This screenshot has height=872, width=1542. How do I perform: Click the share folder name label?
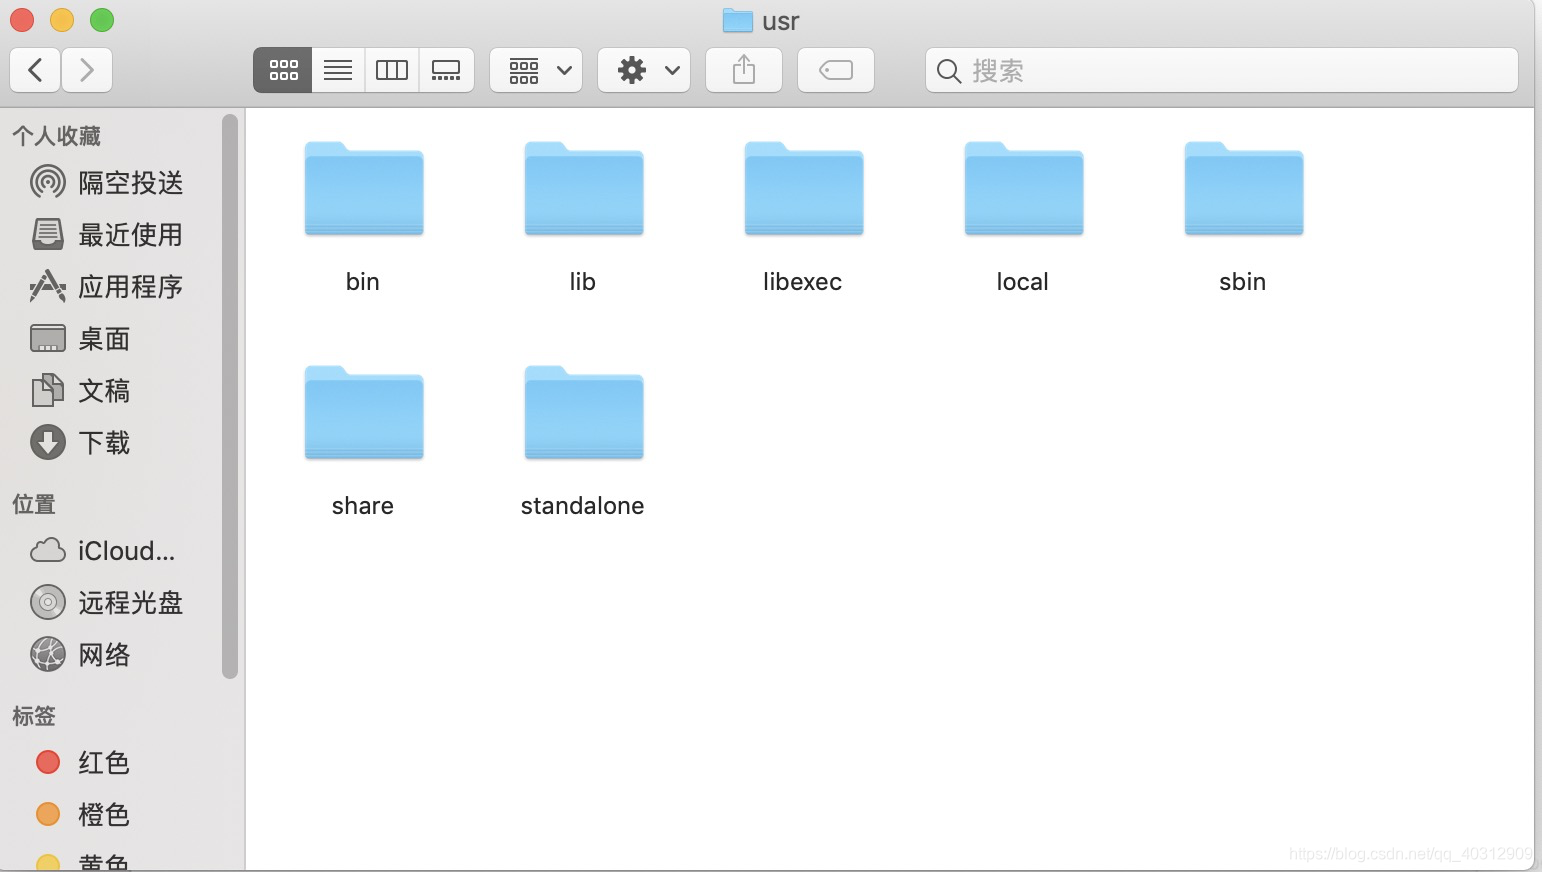(363, 506)
